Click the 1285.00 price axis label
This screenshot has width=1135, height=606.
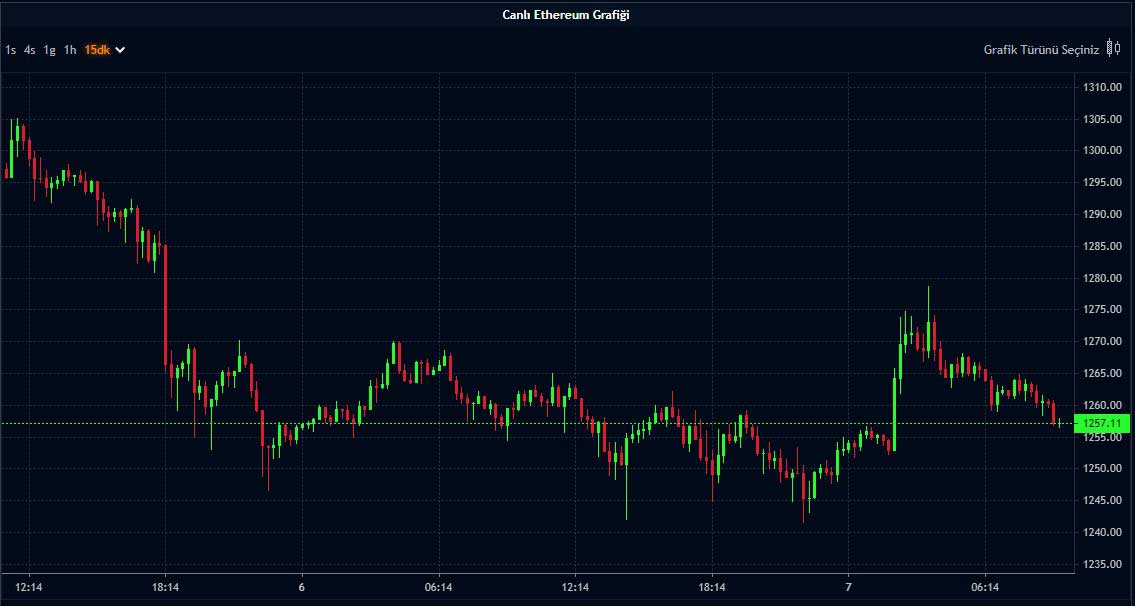(x=1102, y=245)
